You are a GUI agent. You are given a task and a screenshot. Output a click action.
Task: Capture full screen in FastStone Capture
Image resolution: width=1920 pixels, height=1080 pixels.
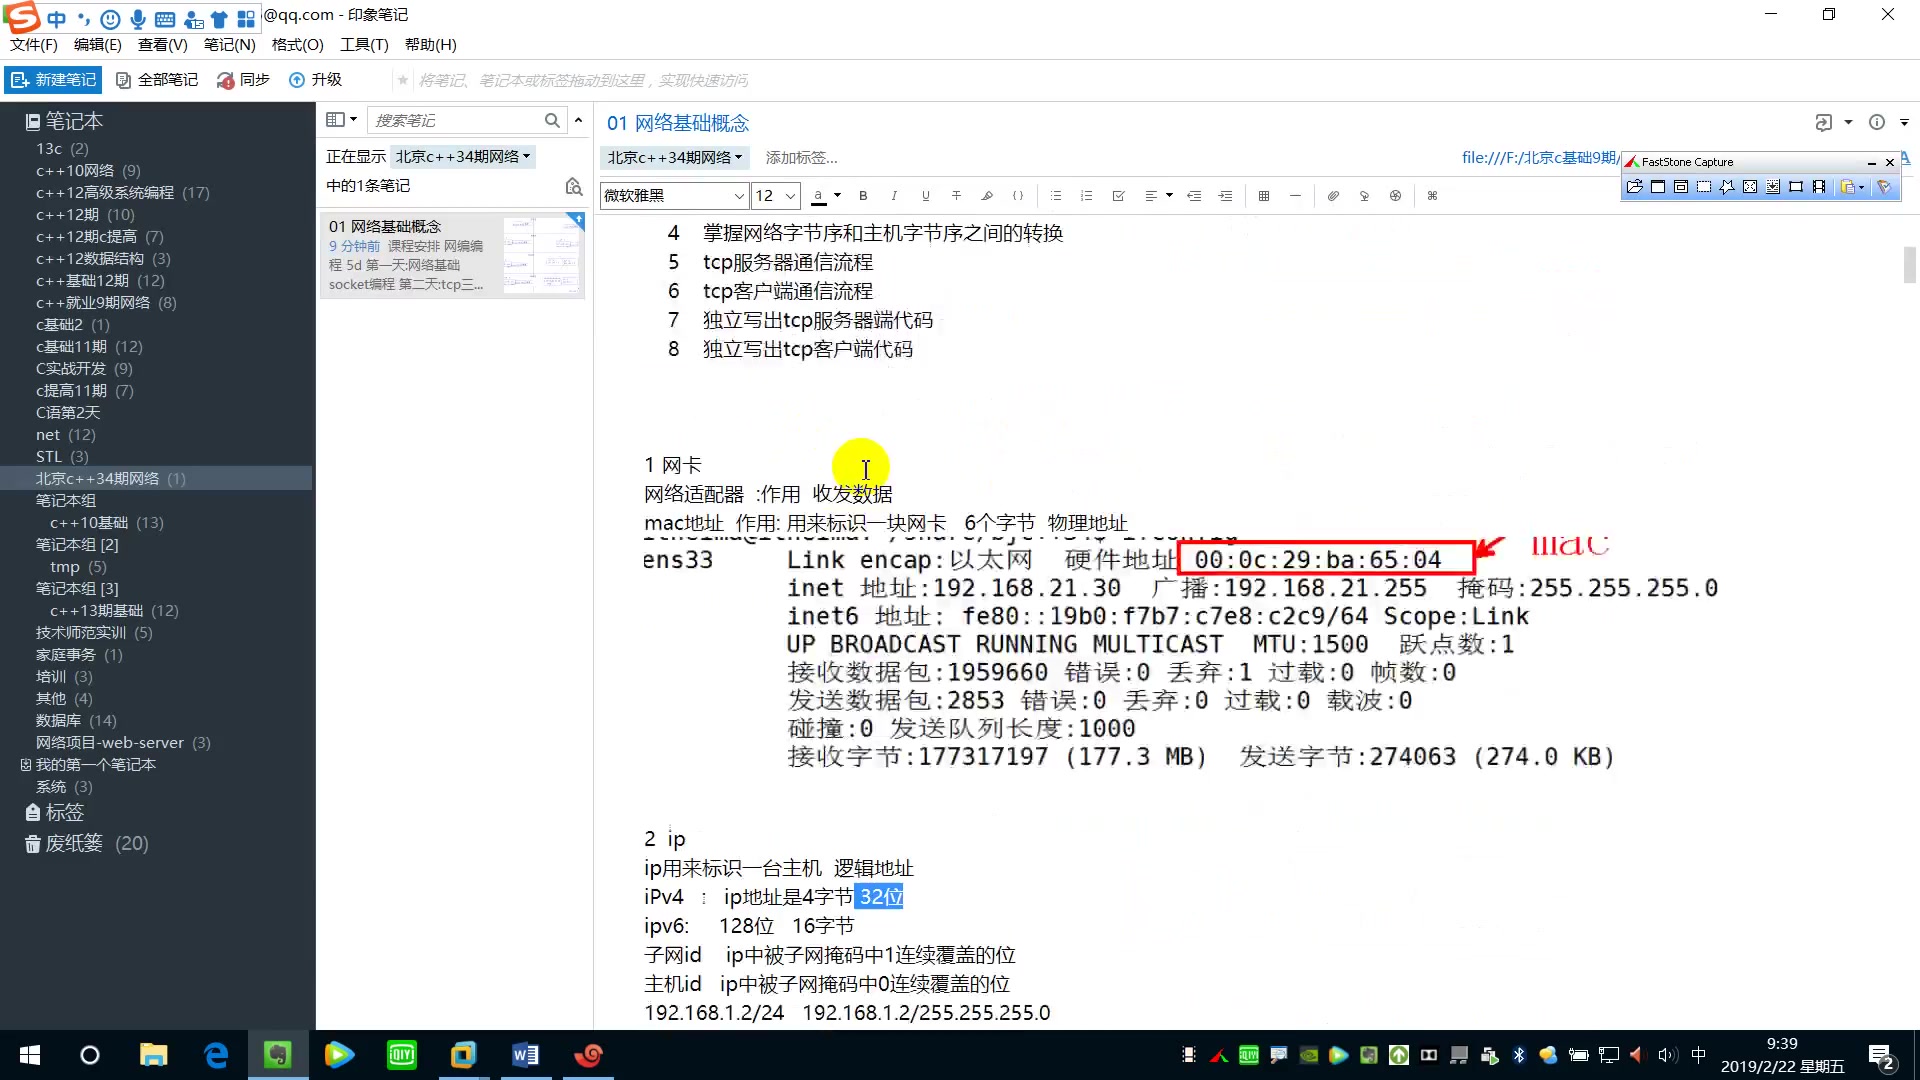[1749, 186]
